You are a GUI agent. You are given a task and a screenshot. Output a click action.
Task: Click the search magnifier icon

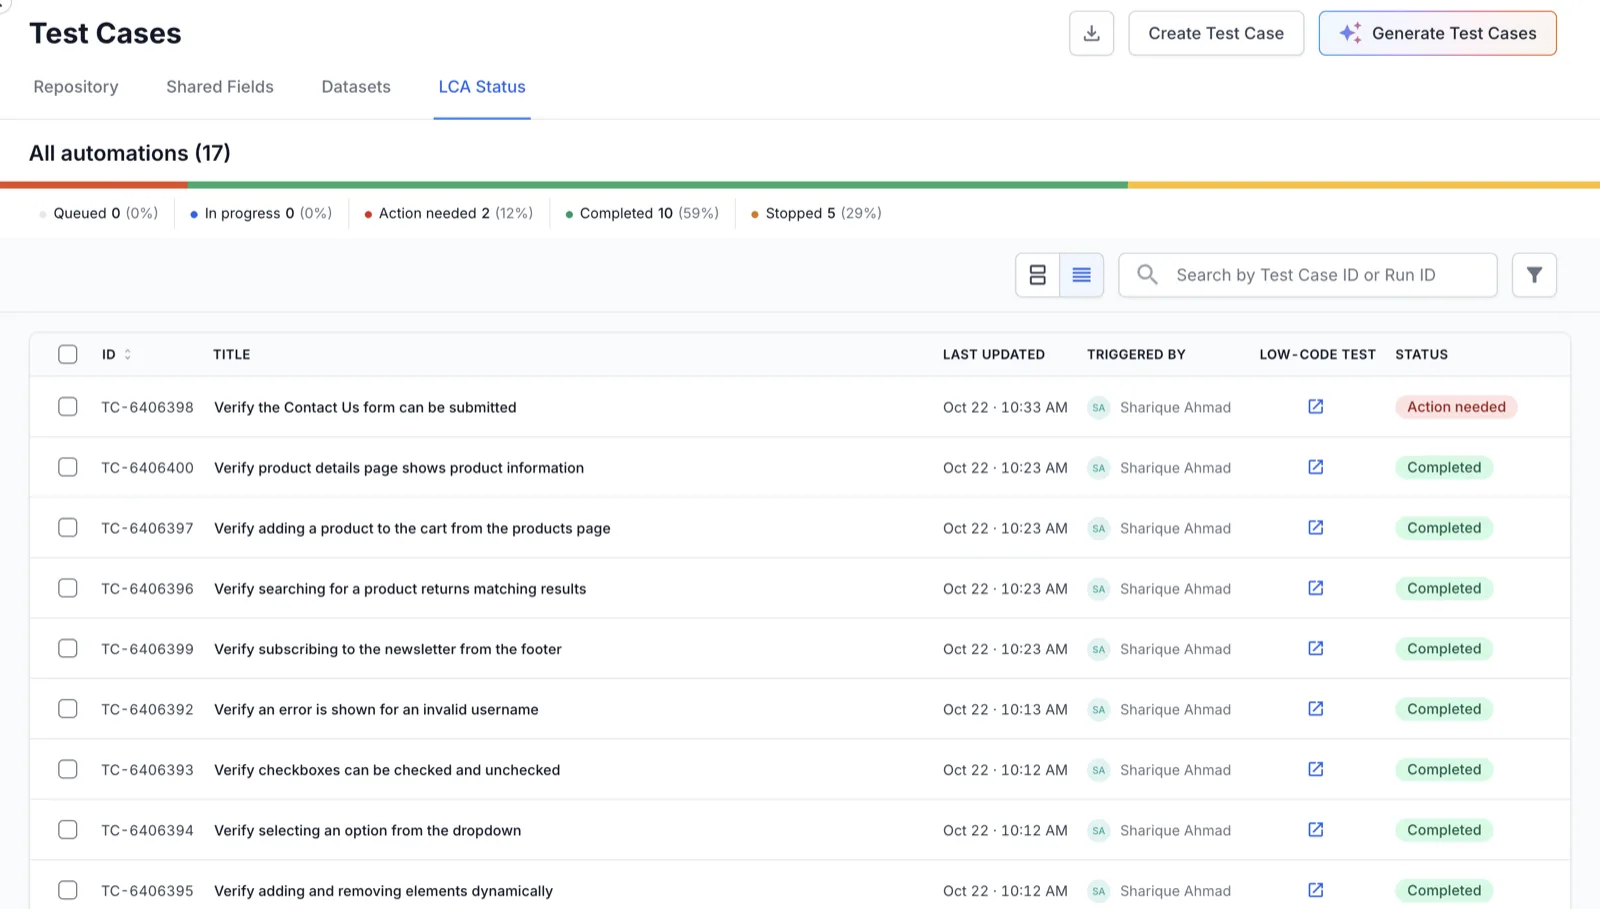[1147, 274]
